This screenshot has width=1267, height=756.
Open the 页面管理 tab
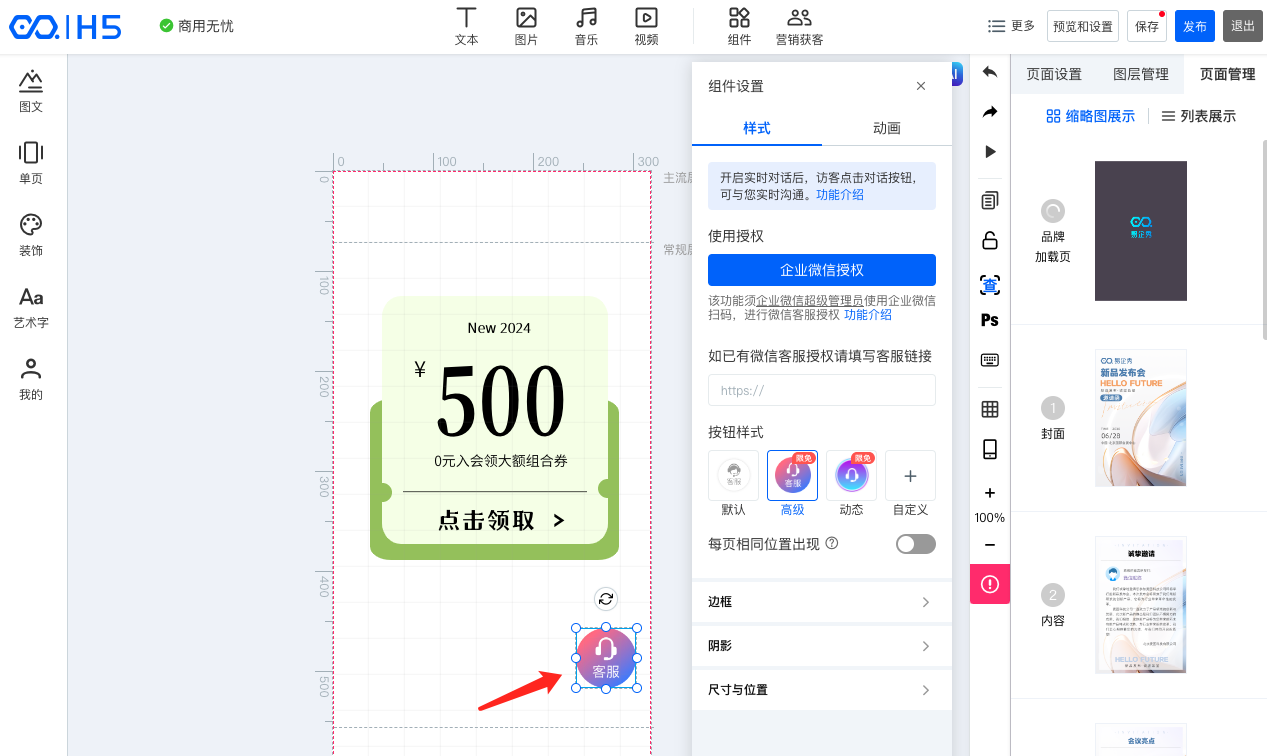[x=1227, y=74]
